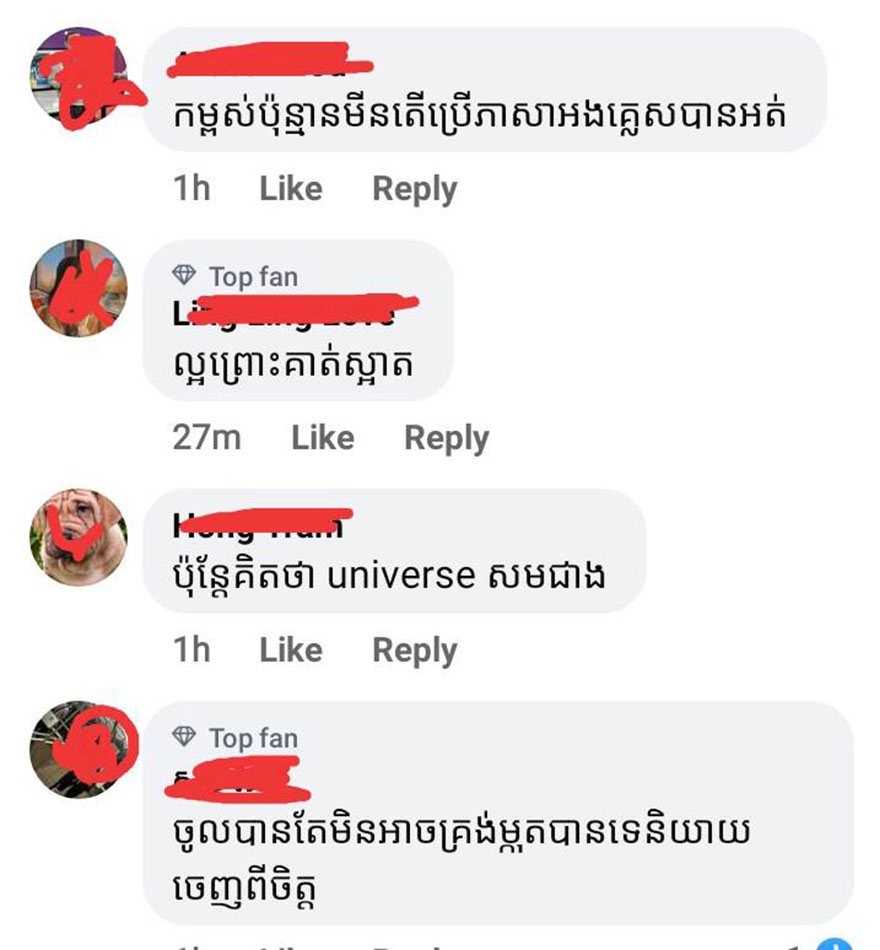This screenshot has height=950, width=880.
Task: Like the first comment about English language
Action: click(x=291, y=188)
